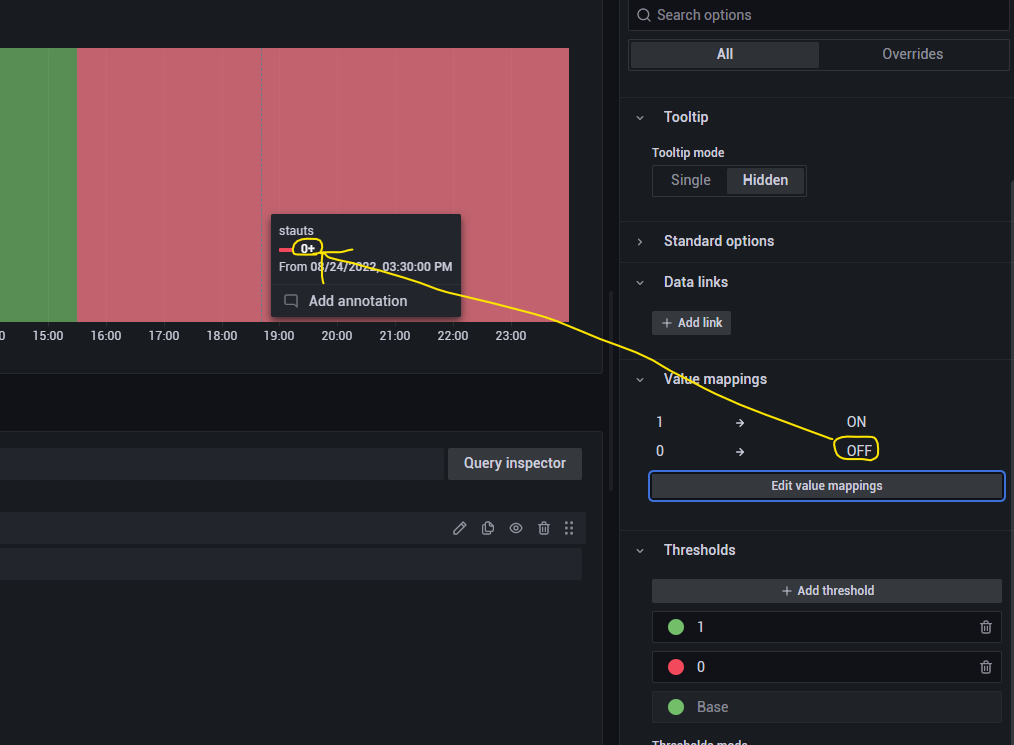Select Hidden tooltip mode

(x=765, y=180)
